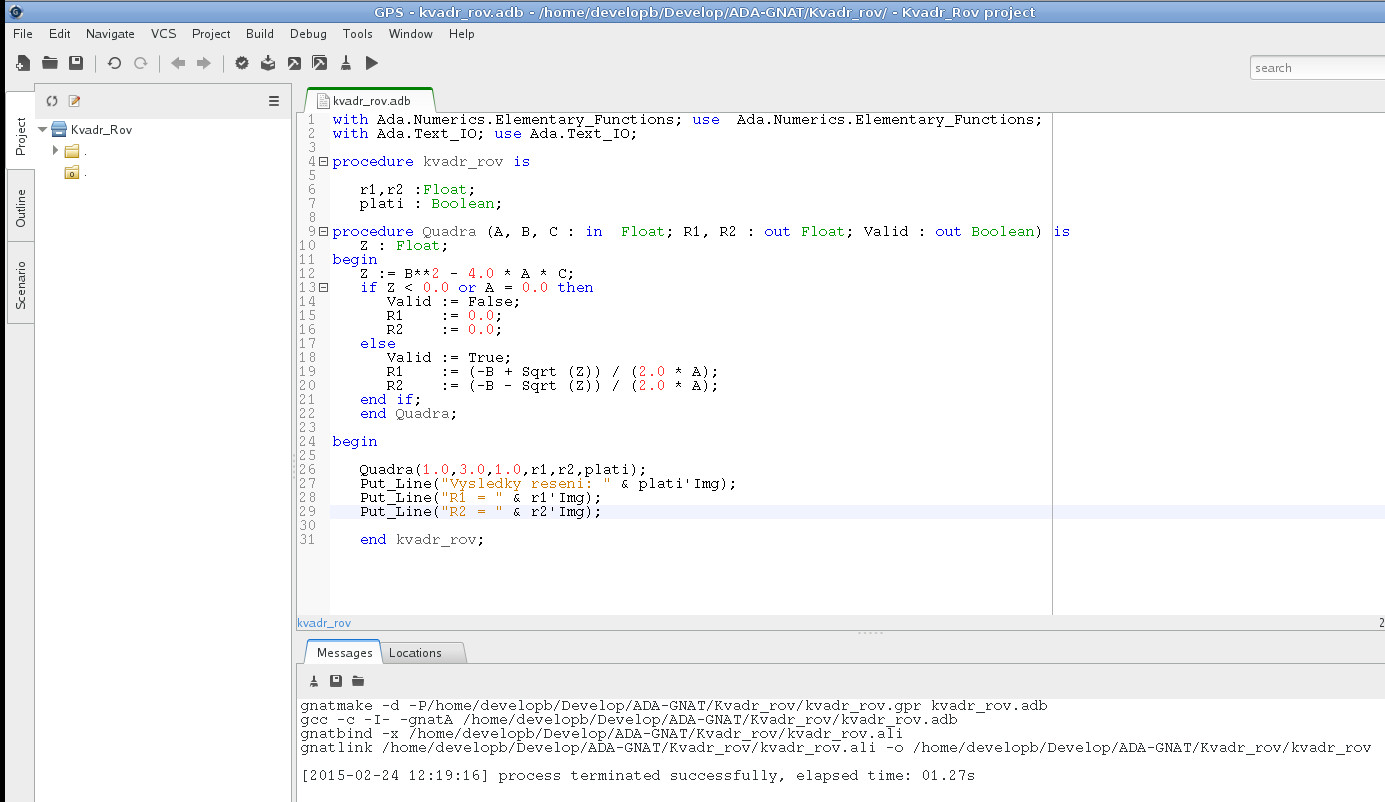Click the compile file icon in toolbar
This screenshot has width=1385, height=802.
click(268, 63)
